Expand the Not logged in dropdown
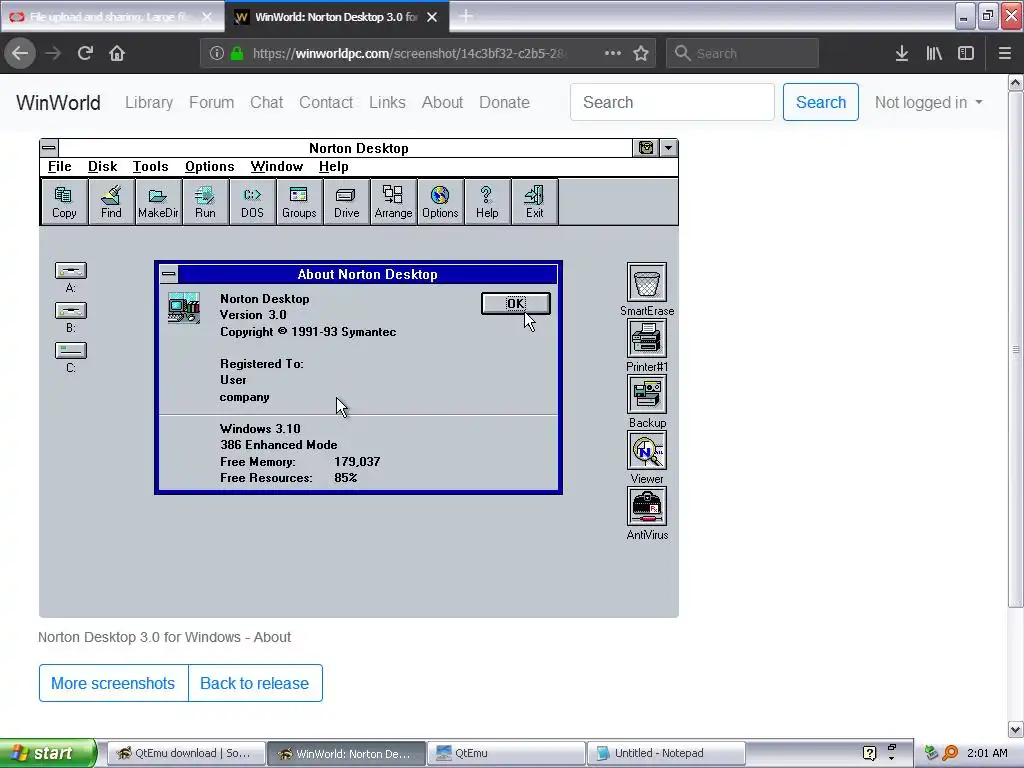The width and height of the screenshot is (1024, 768). 928,103
